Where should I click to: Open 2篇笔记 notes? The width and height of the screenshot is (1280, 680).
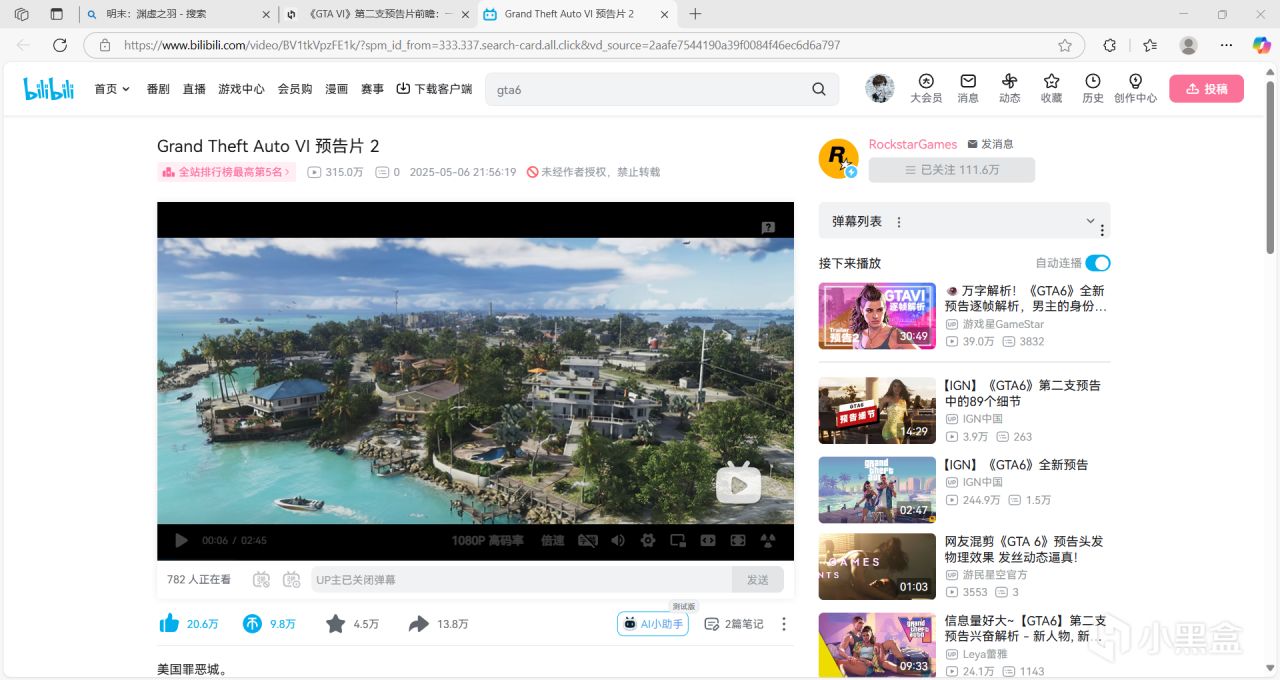tap(734, 624)
